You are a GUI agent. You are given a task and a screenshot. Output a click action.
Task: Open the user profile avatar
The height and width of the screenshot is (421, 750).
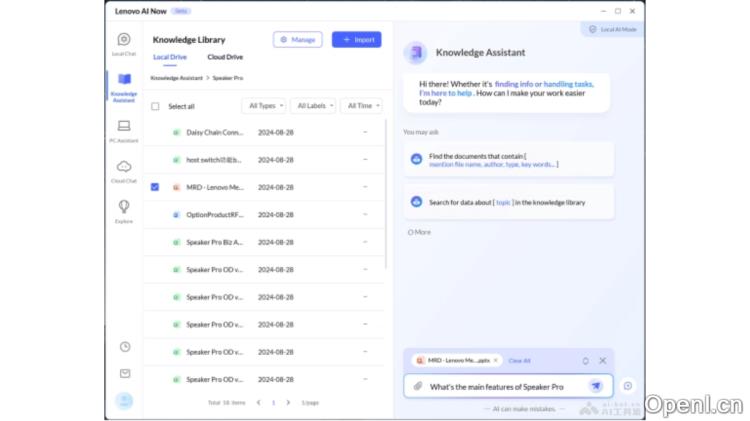[125, 401]
